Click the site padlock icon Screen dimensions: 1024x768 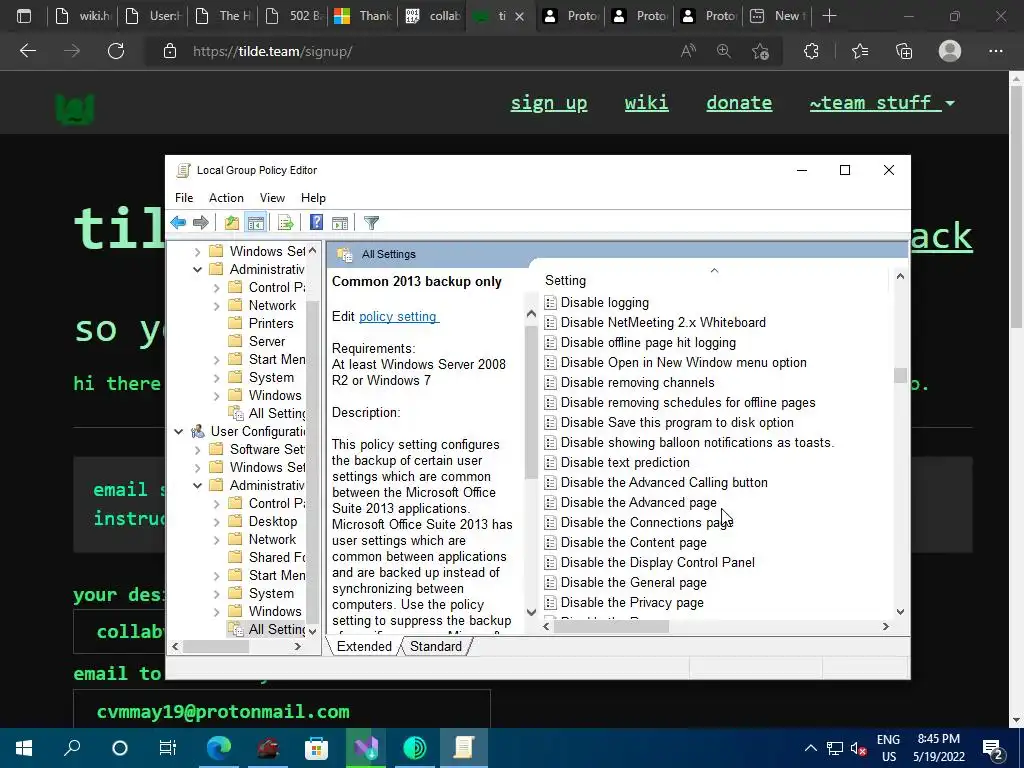pyautogui.click(x=170, y=51)
